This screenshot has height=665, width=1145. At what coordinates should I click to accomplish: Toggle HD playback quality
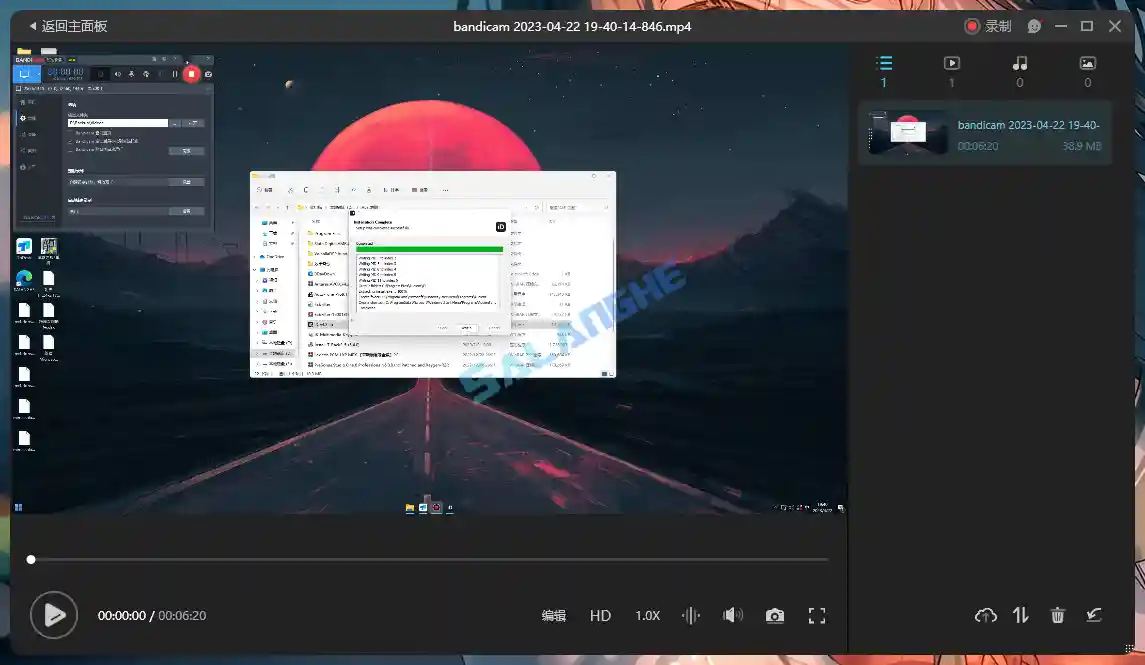click(600, 615)
